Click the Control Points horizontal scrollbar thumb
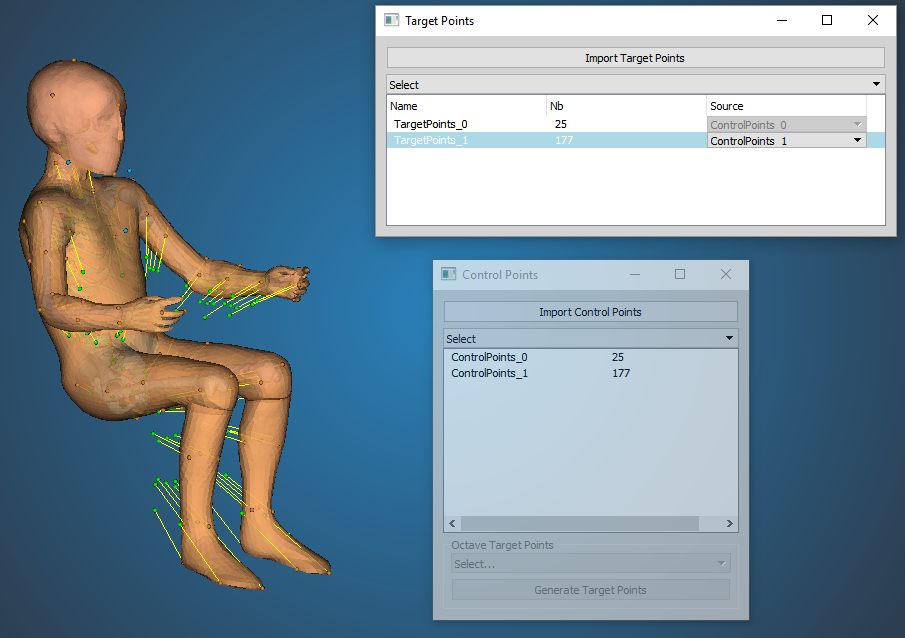This screenshot has height=638, width=905. [579, 523]
